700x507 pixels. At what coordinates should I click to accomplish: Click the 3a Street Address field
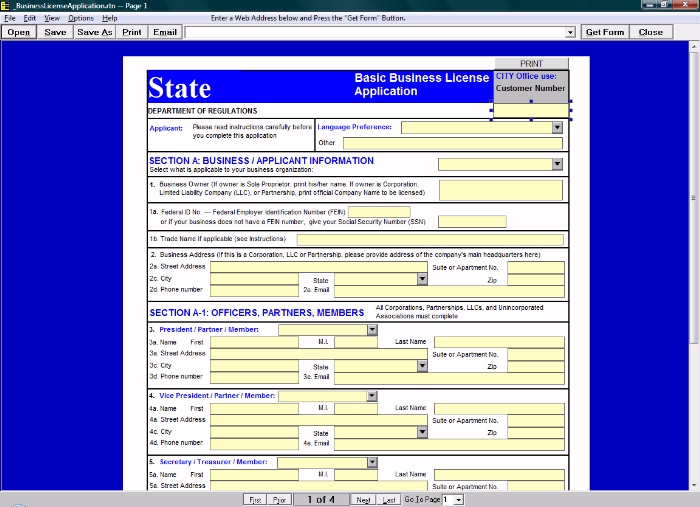tap(319, 354)
